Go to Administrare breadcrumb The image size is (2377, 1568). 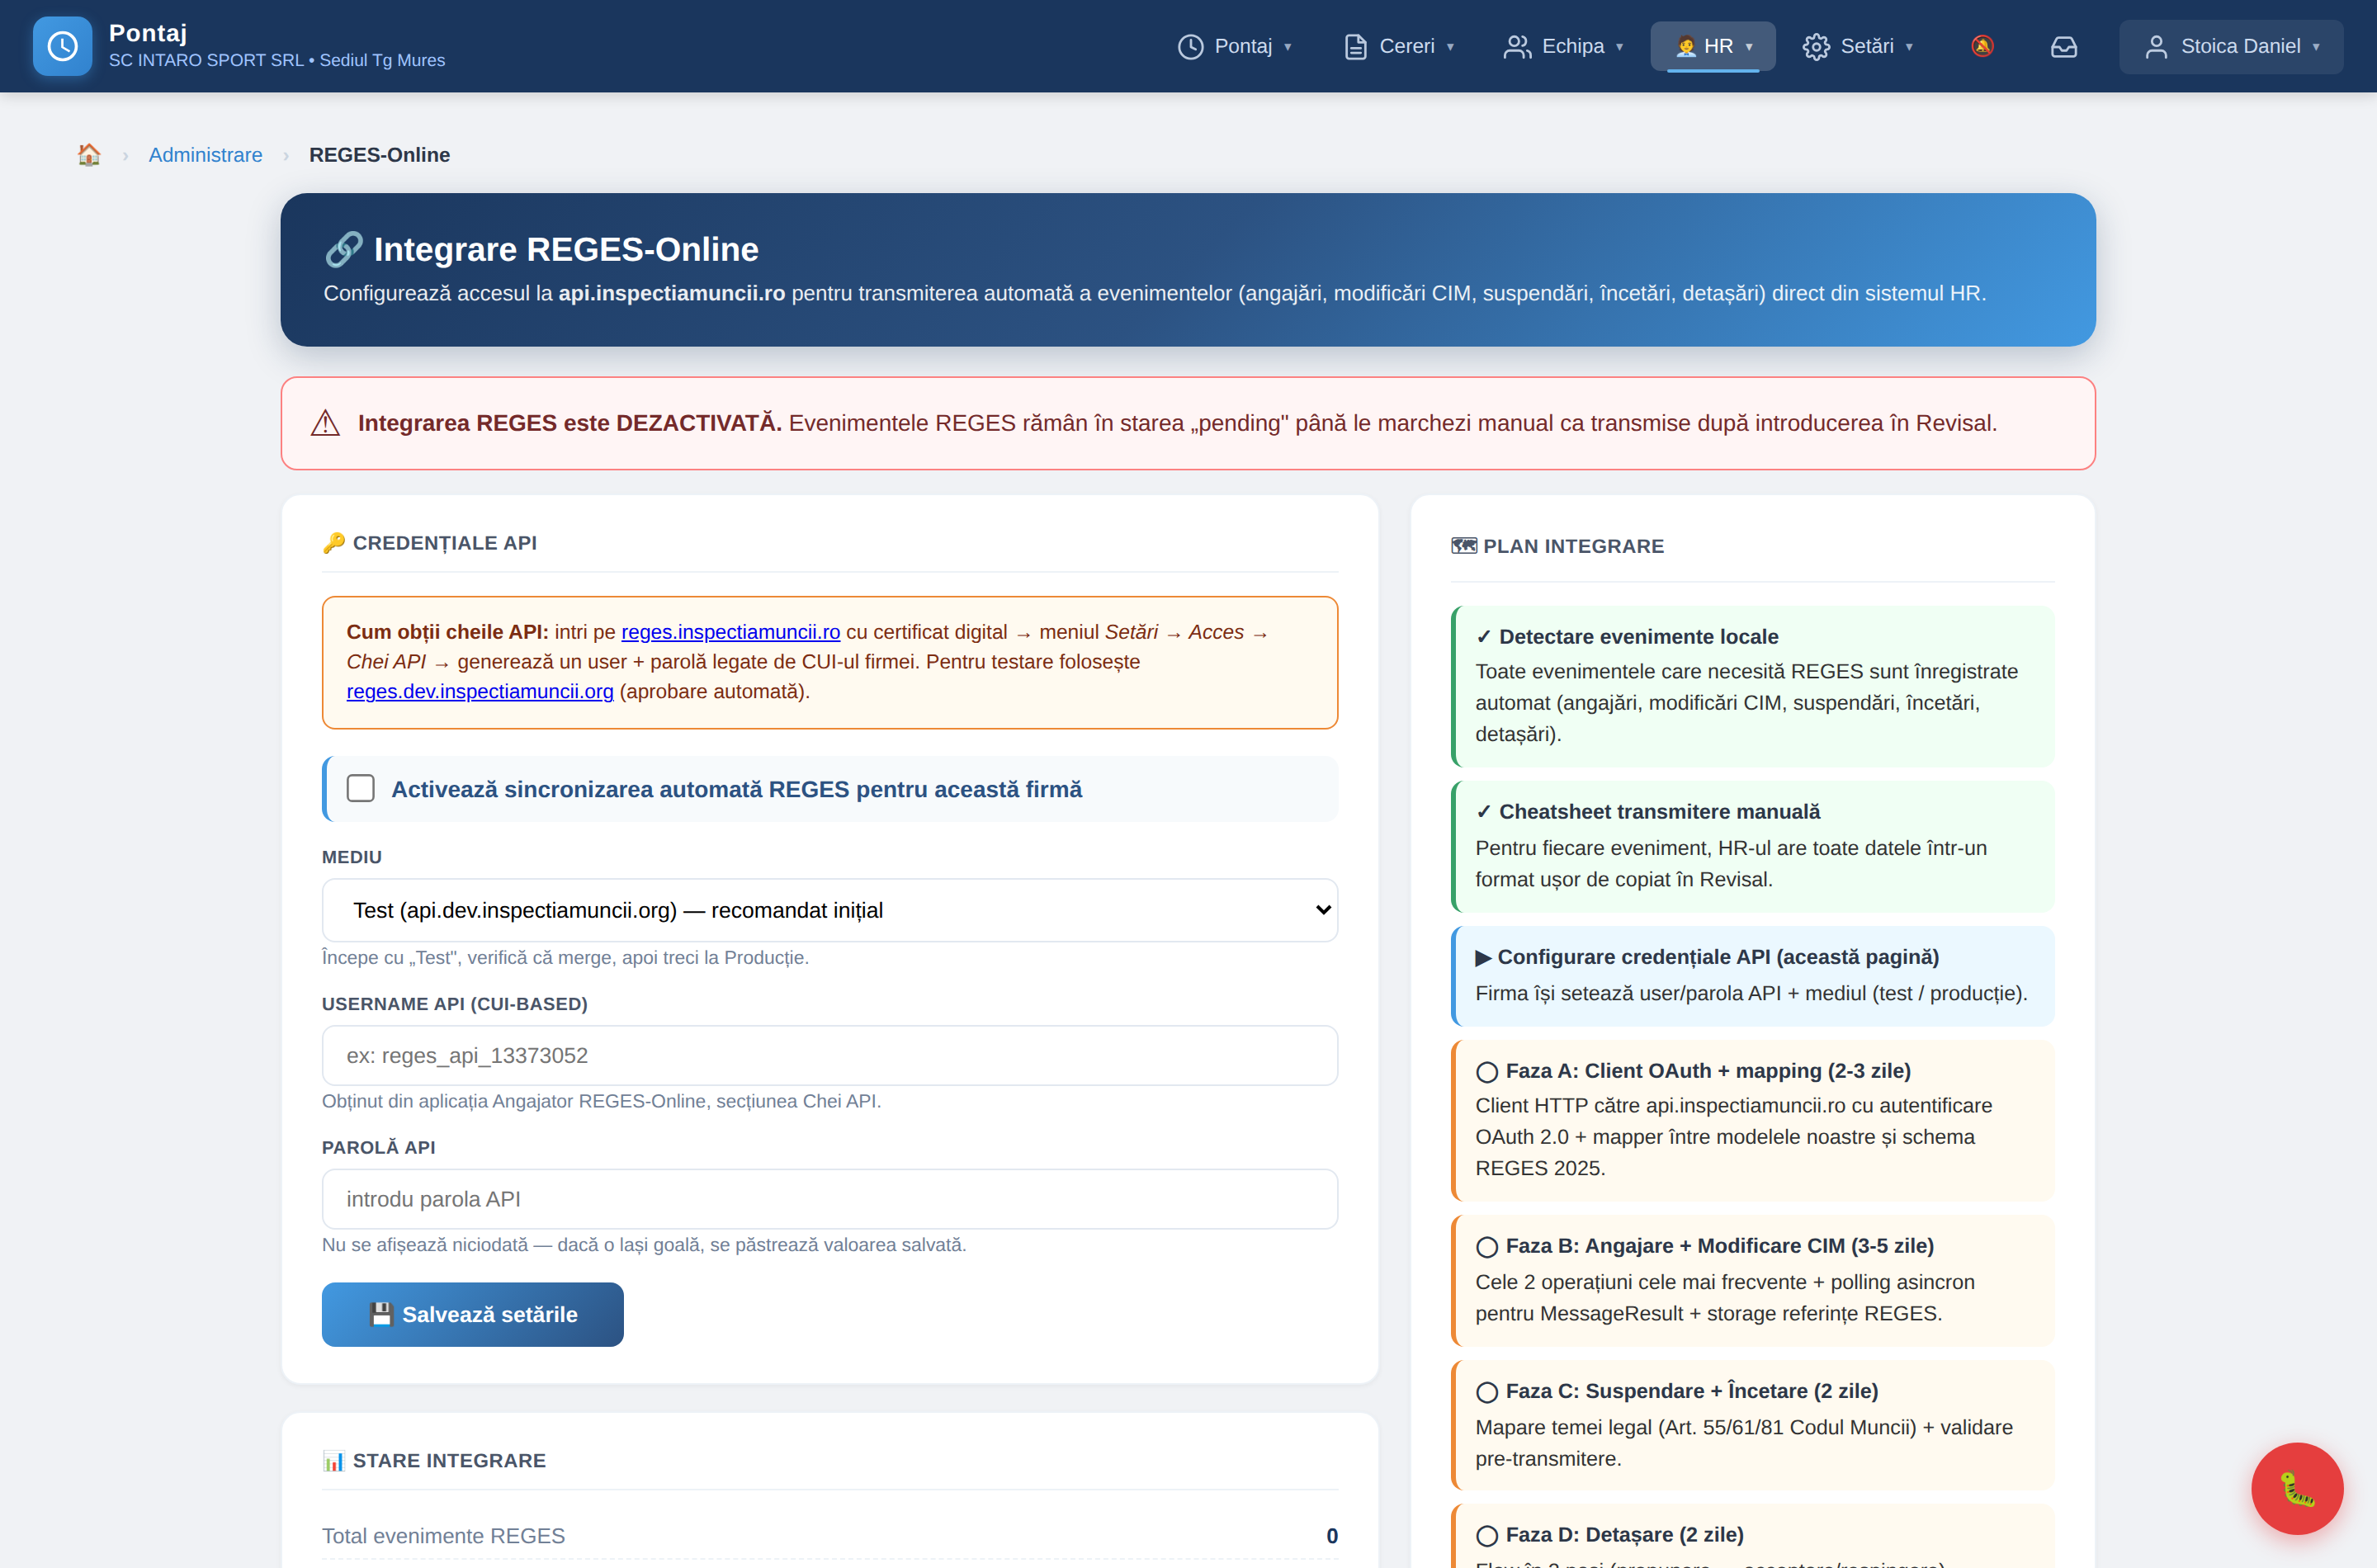click(205, 155)
